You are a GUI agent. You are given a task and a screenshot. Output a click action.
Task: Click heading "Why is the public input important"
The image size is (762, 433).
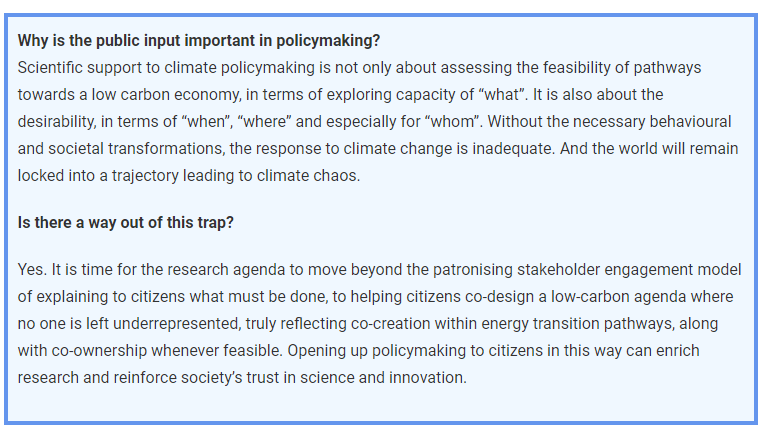(199, 41)
